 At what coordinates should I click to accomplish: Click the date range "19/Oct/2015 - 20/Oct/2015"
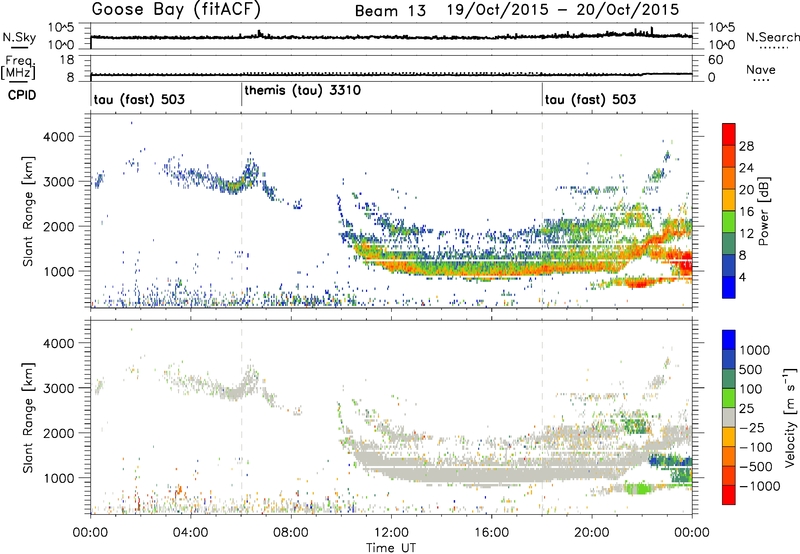click(x=563, y=10)
